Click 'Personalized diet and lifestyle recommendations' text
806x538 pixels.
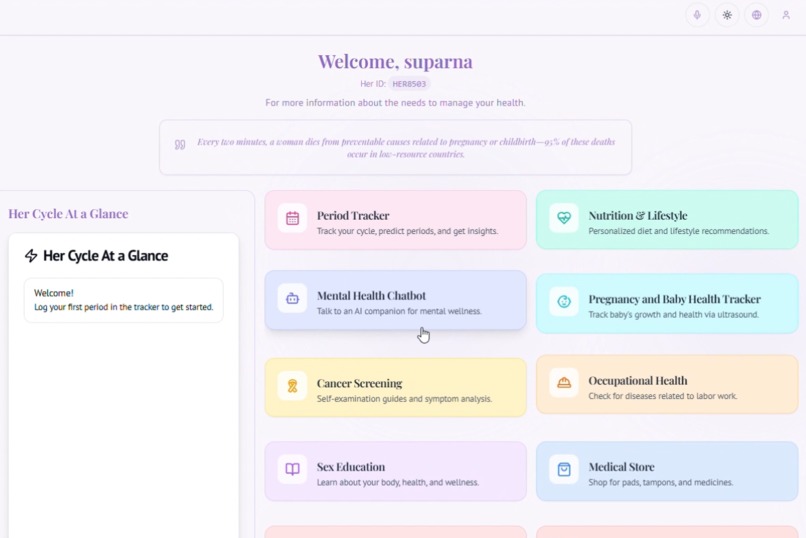click(679, 231)
